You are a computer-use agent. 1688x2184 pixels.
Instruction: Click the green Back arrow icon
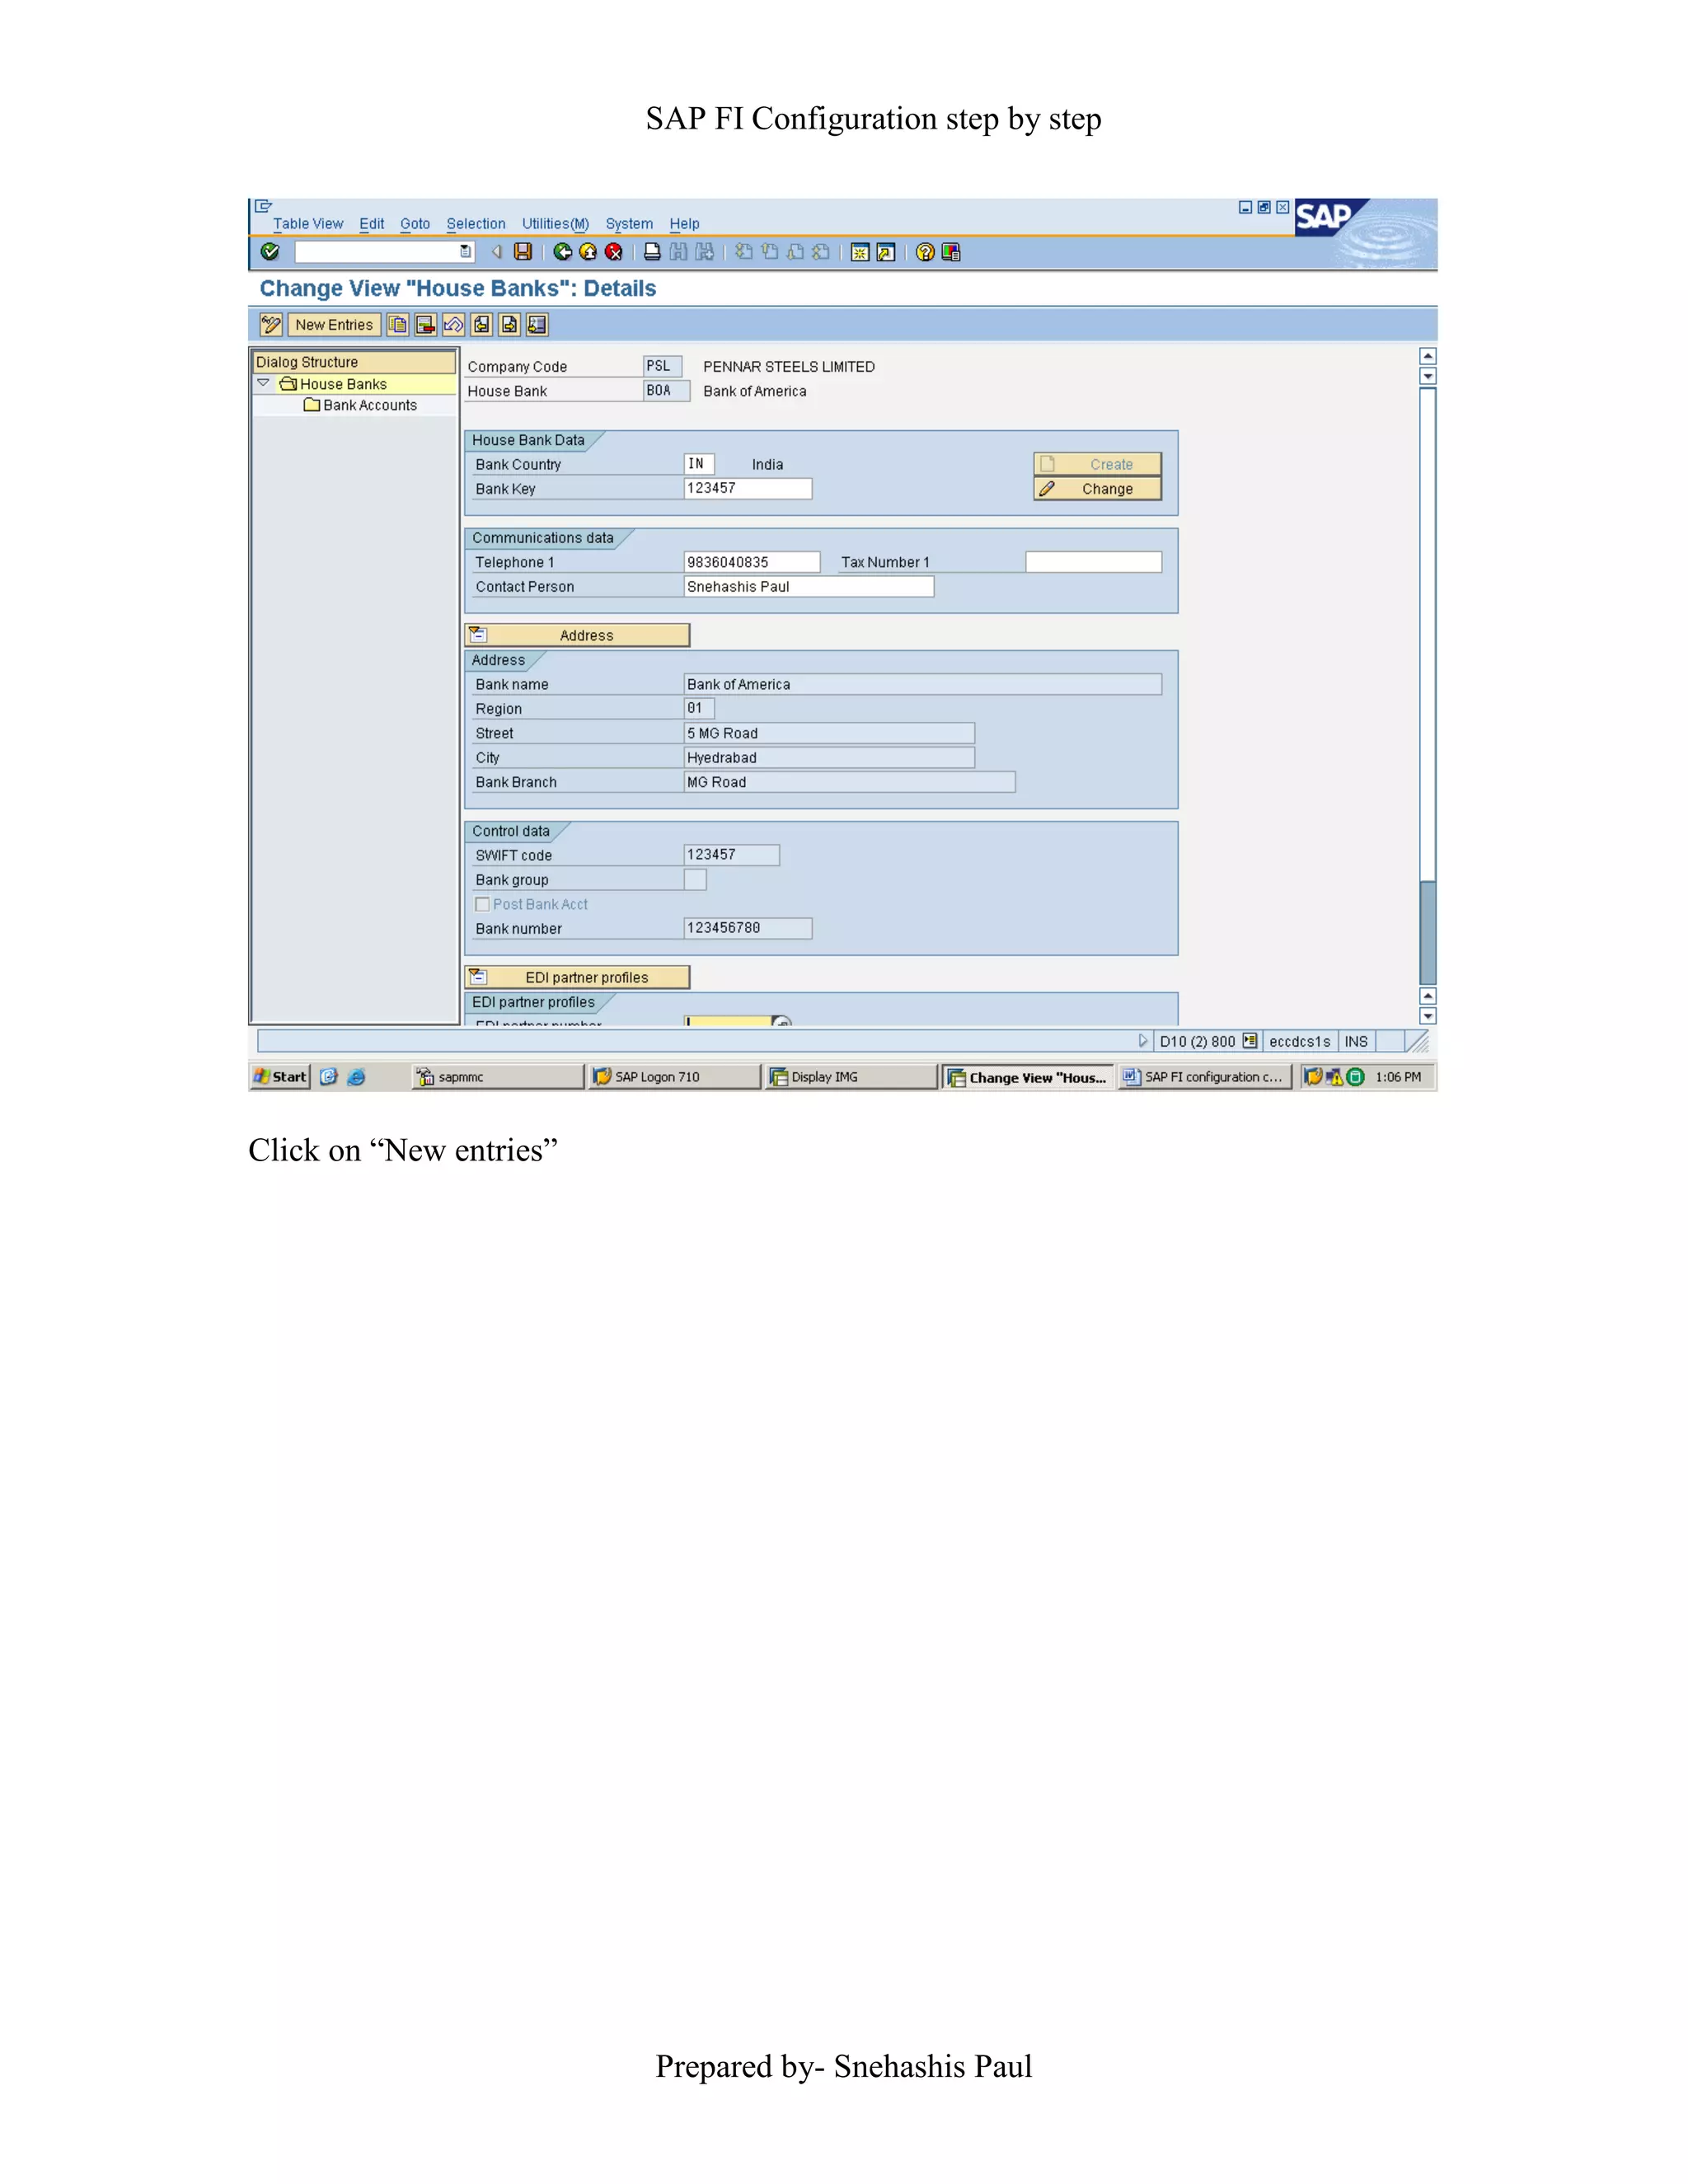coord(563,252)
